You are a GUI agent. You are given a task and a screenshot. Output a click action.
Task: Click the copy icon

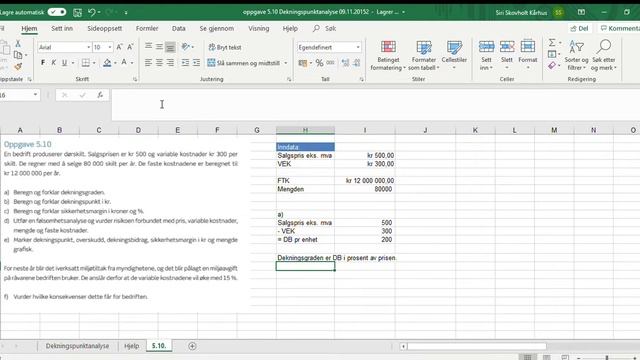pos(18,55)
